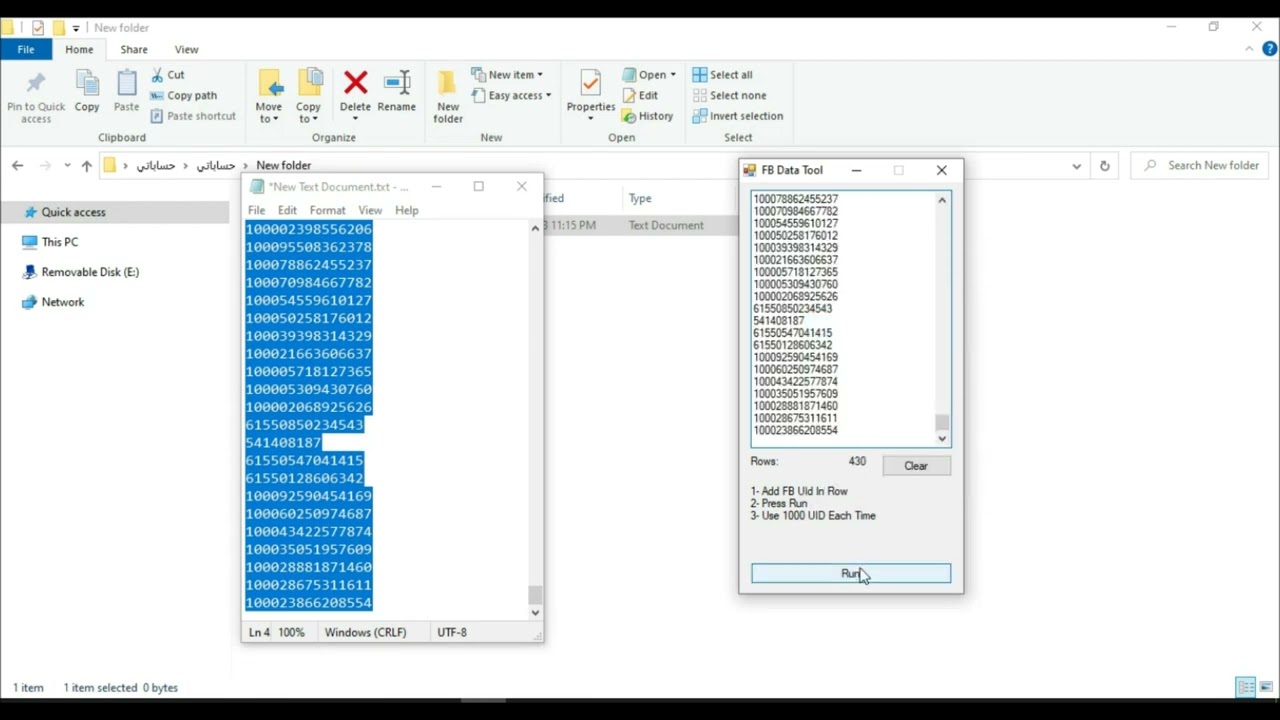Screen dimensions: 1280x720
Task: Switch to large icons view in the status bar
Action: point(1265,687)
